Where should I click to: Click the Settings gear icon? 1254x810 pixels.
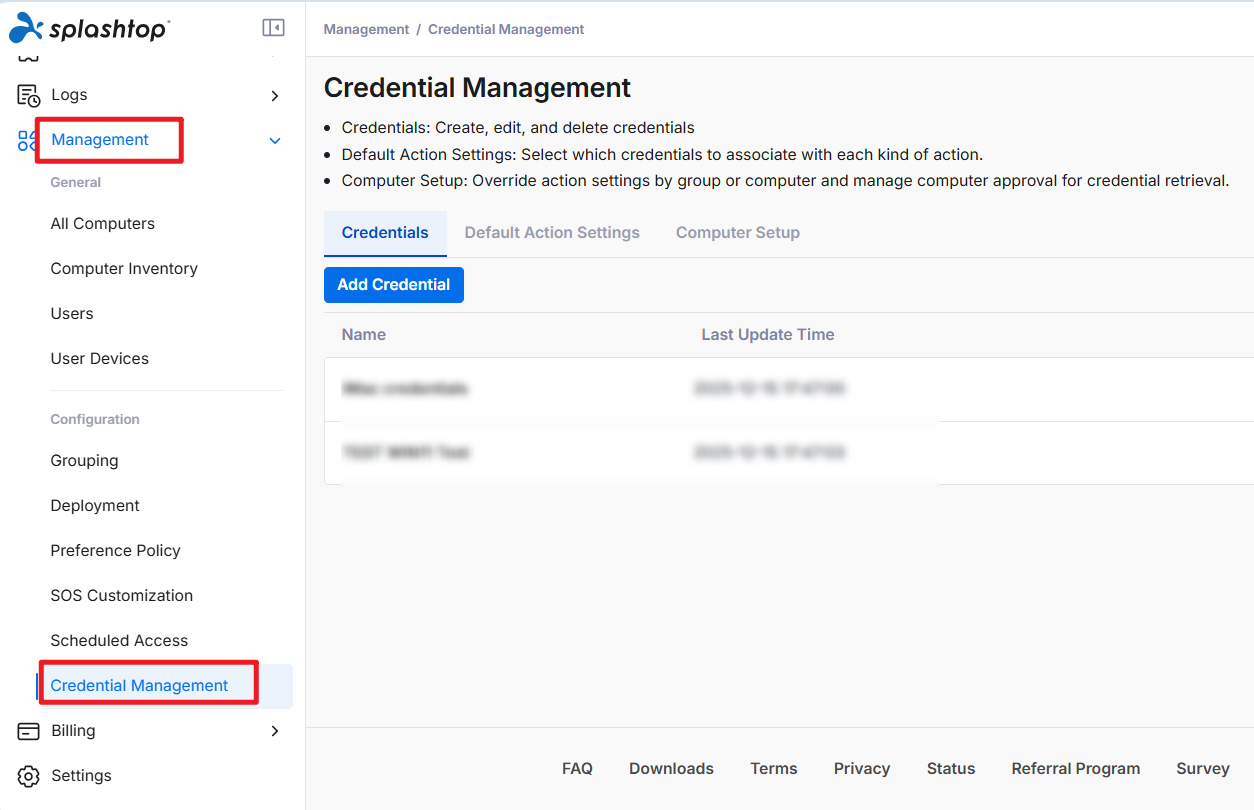[x=29, y=776]
